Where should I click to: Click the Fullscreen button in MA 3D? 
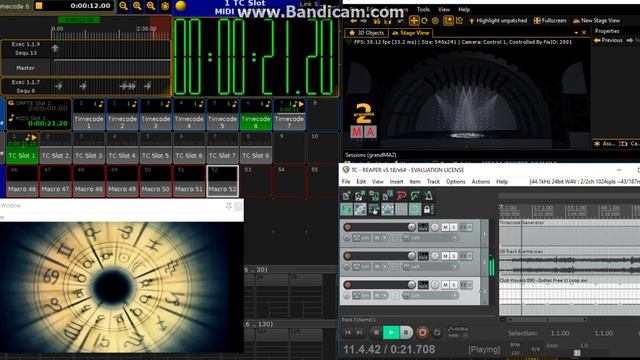[x=550, y=20]
